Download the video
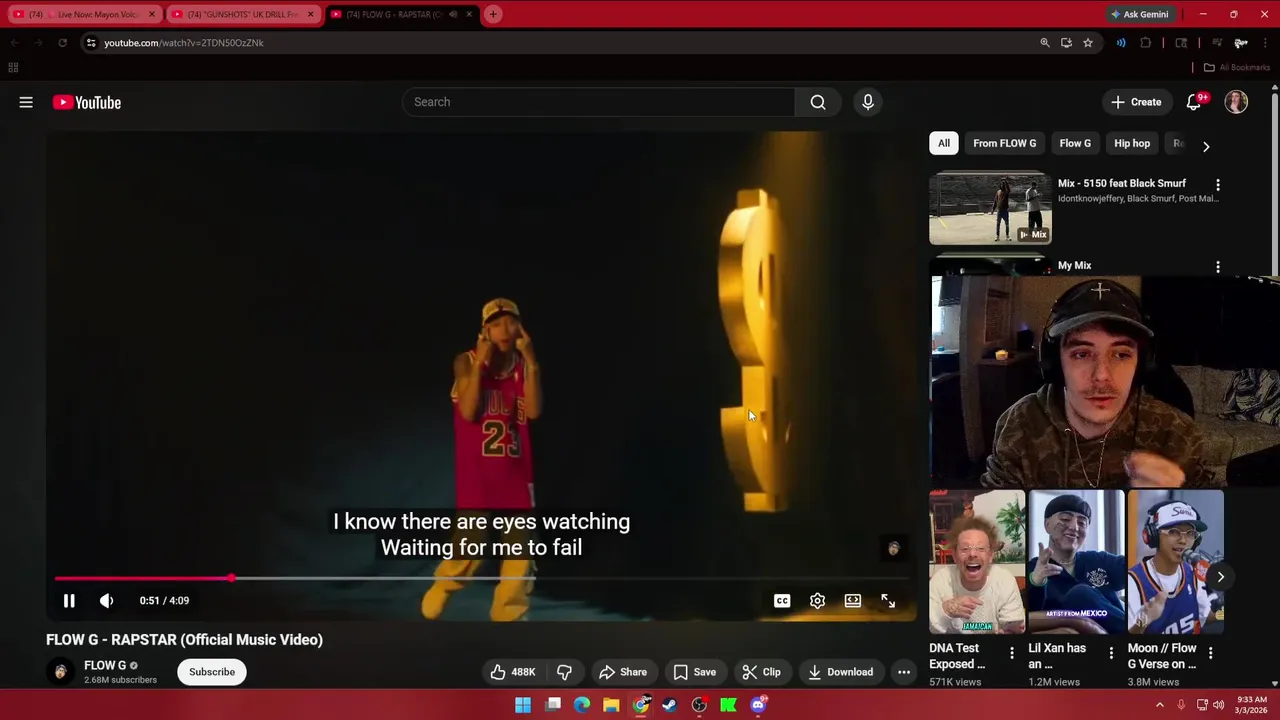Image resolution: width=1280 pixels, height=720 pixels. [x=840, y=672]
